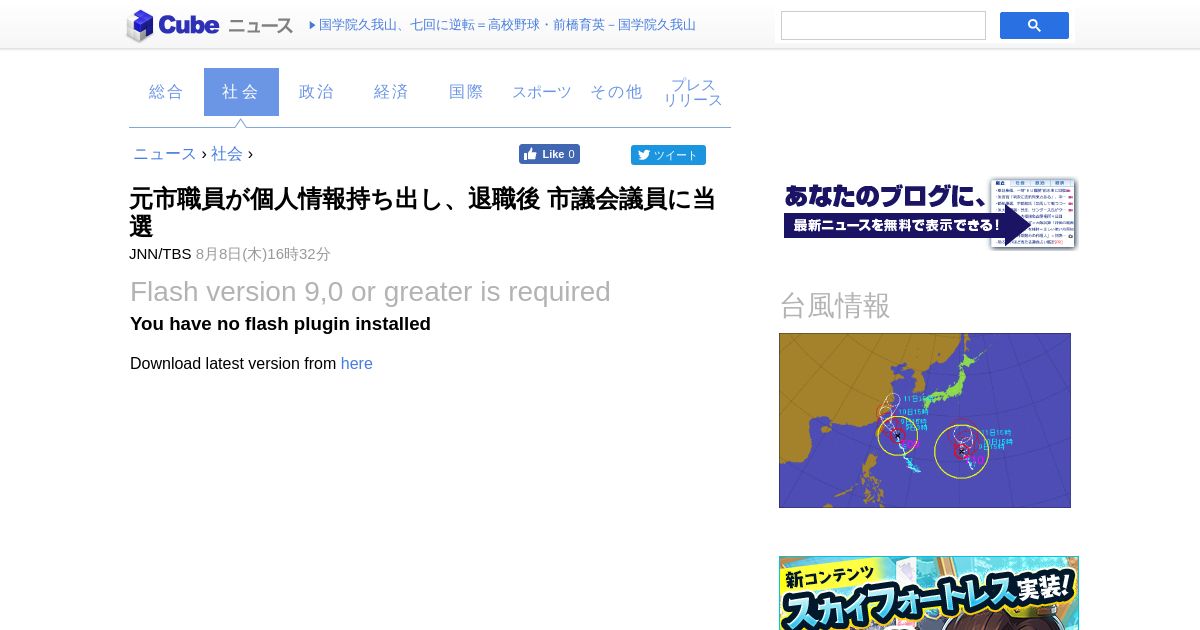
Task: Open the 国学院久我山 headline link
Action: 507,25
